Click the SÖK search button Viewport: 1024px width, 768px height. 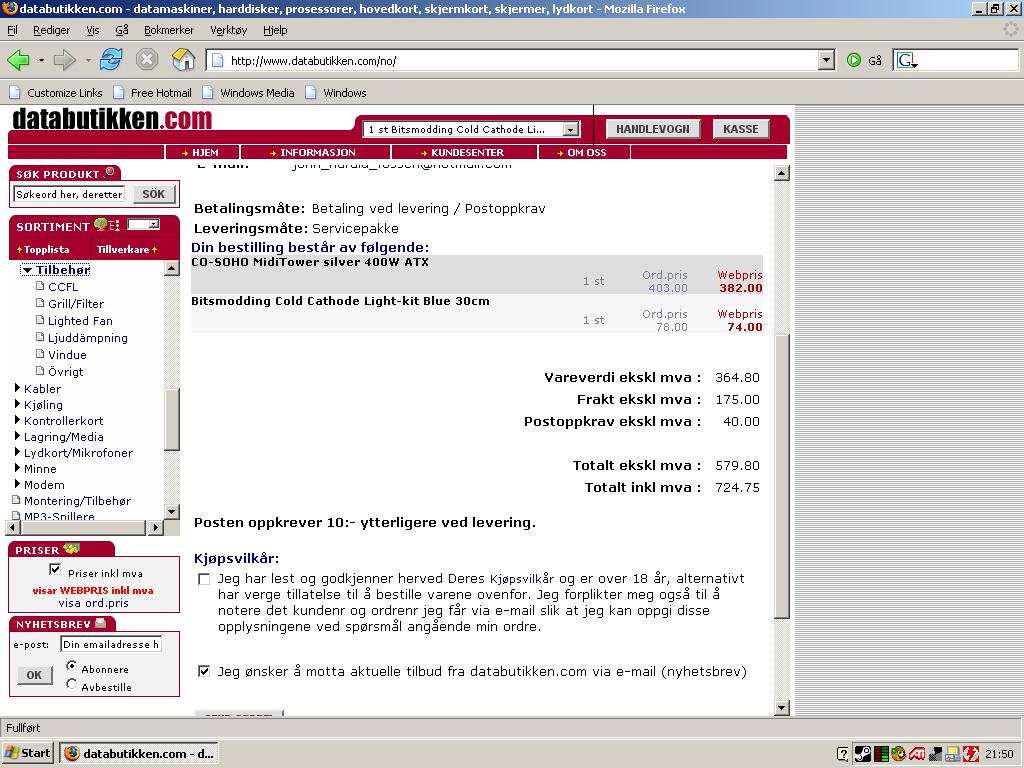[153, 194]
